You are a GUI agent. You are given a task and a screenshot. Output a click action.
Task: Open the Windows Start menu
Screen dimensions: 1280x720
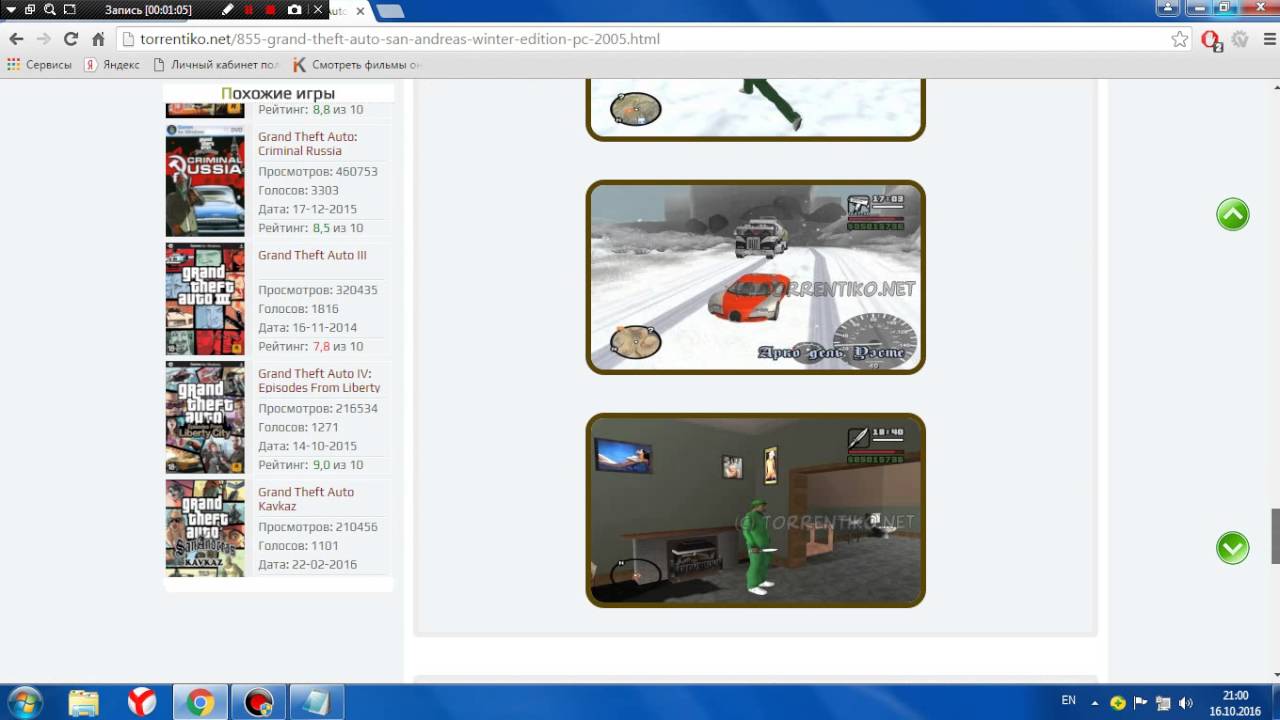(25, 702)
